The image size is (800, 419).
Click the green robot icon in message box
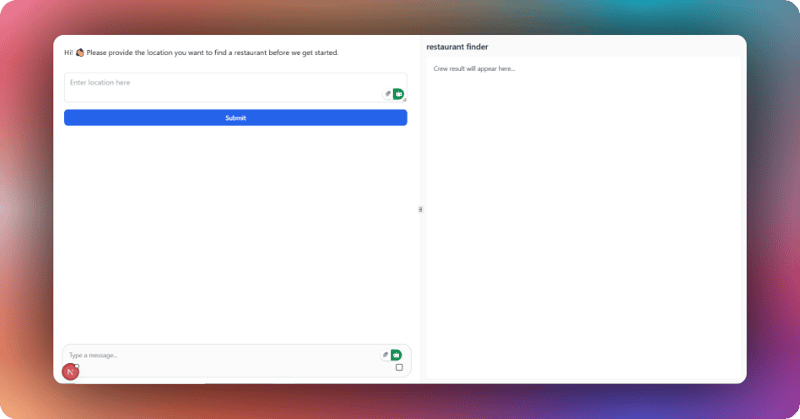point(396,355)
